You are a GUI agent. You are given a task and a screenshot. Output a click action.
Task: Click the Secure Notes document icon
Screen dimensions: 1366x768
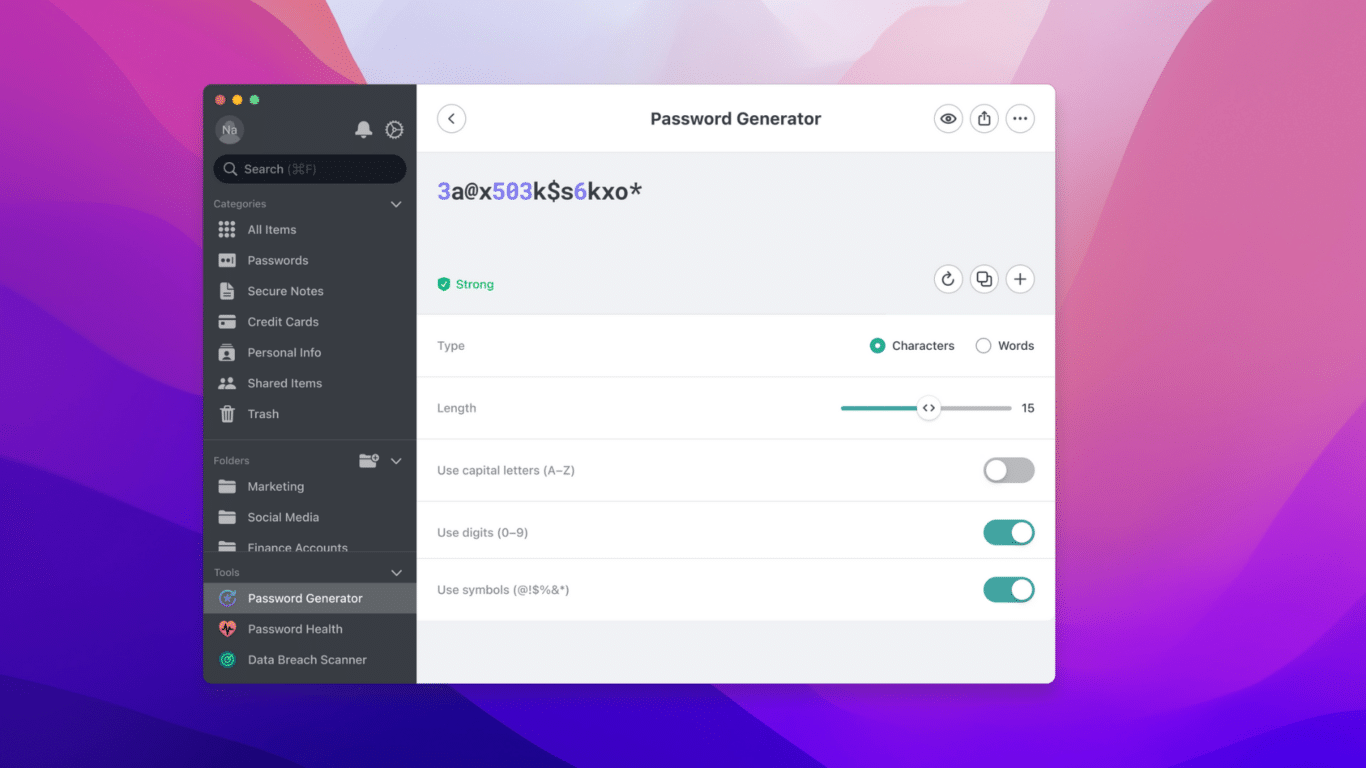pyautogui.click(x=227, y=291)
